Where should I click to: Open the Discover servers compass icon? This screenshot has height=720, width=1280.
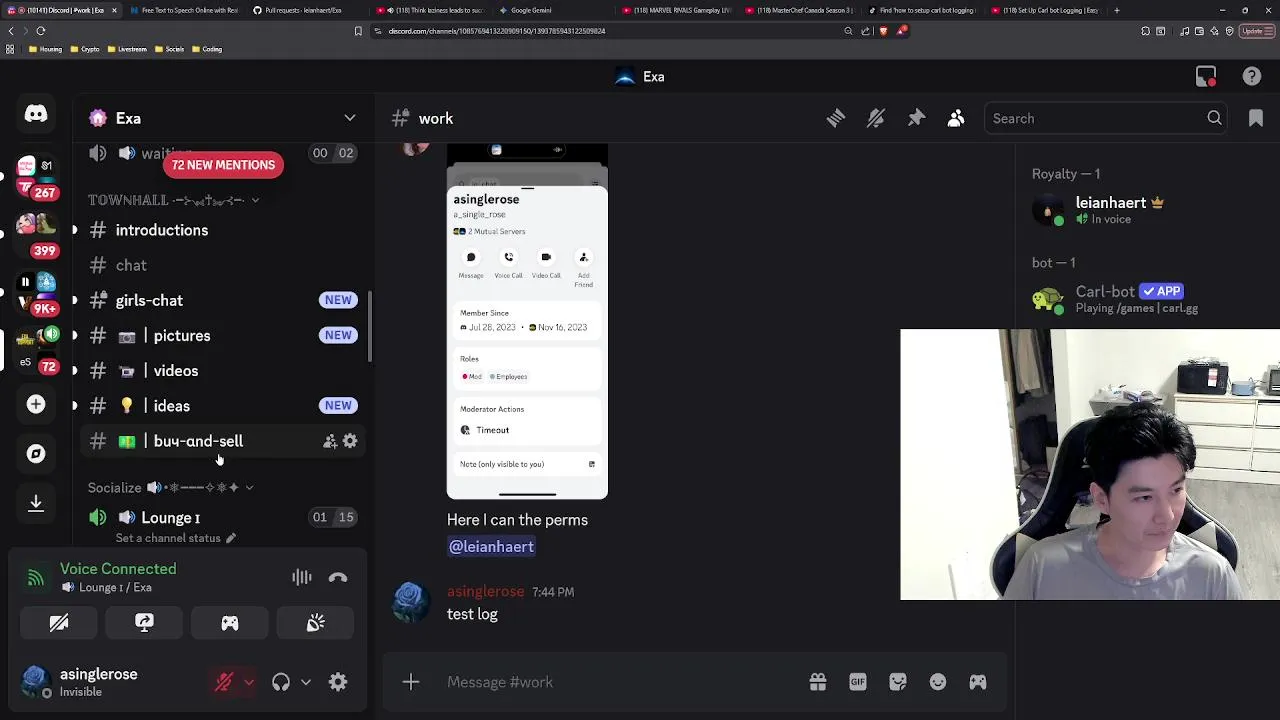(36, 453)
